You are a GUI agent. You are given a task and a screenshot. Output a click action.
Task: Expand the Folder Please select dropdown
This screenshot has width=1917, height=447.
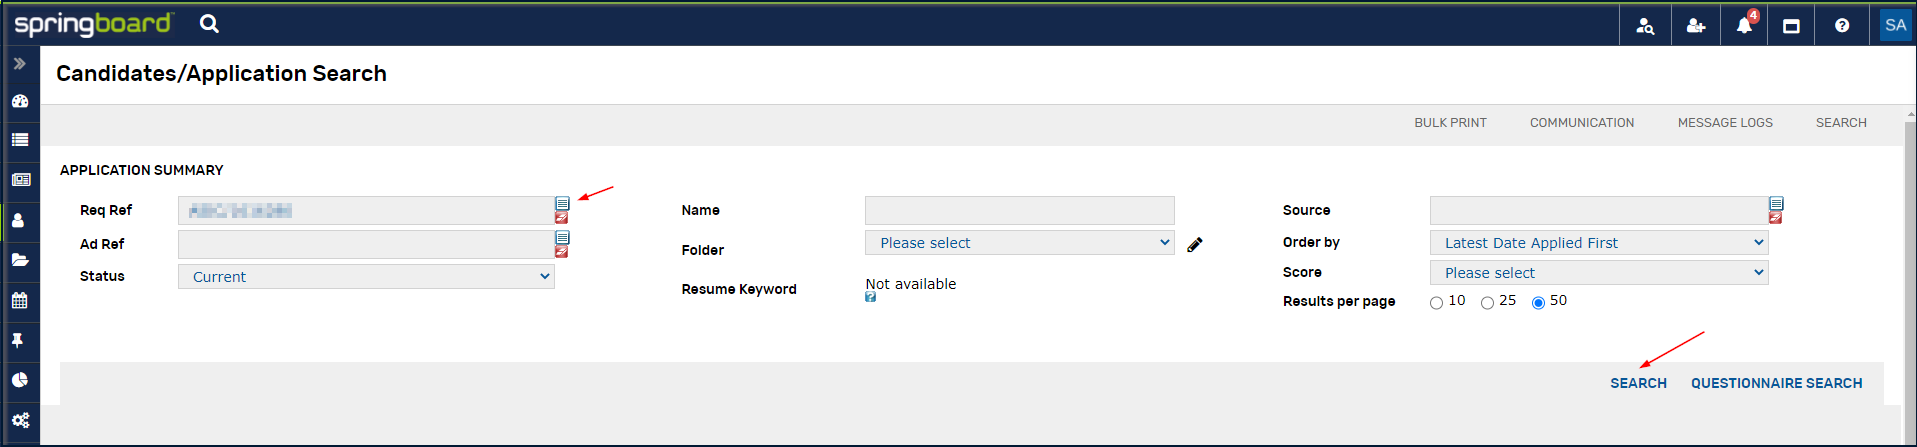coord(1020,243)
